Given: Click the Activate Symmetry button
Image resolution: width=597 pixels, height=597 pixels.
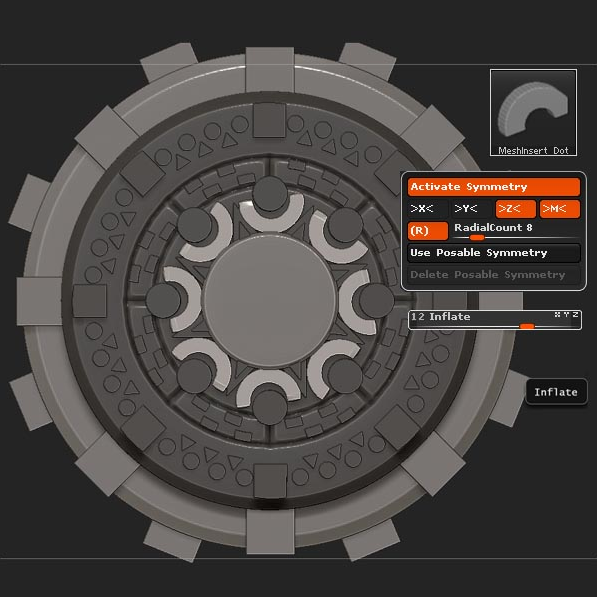Looking at the screenshot, I should click(493, 187).
